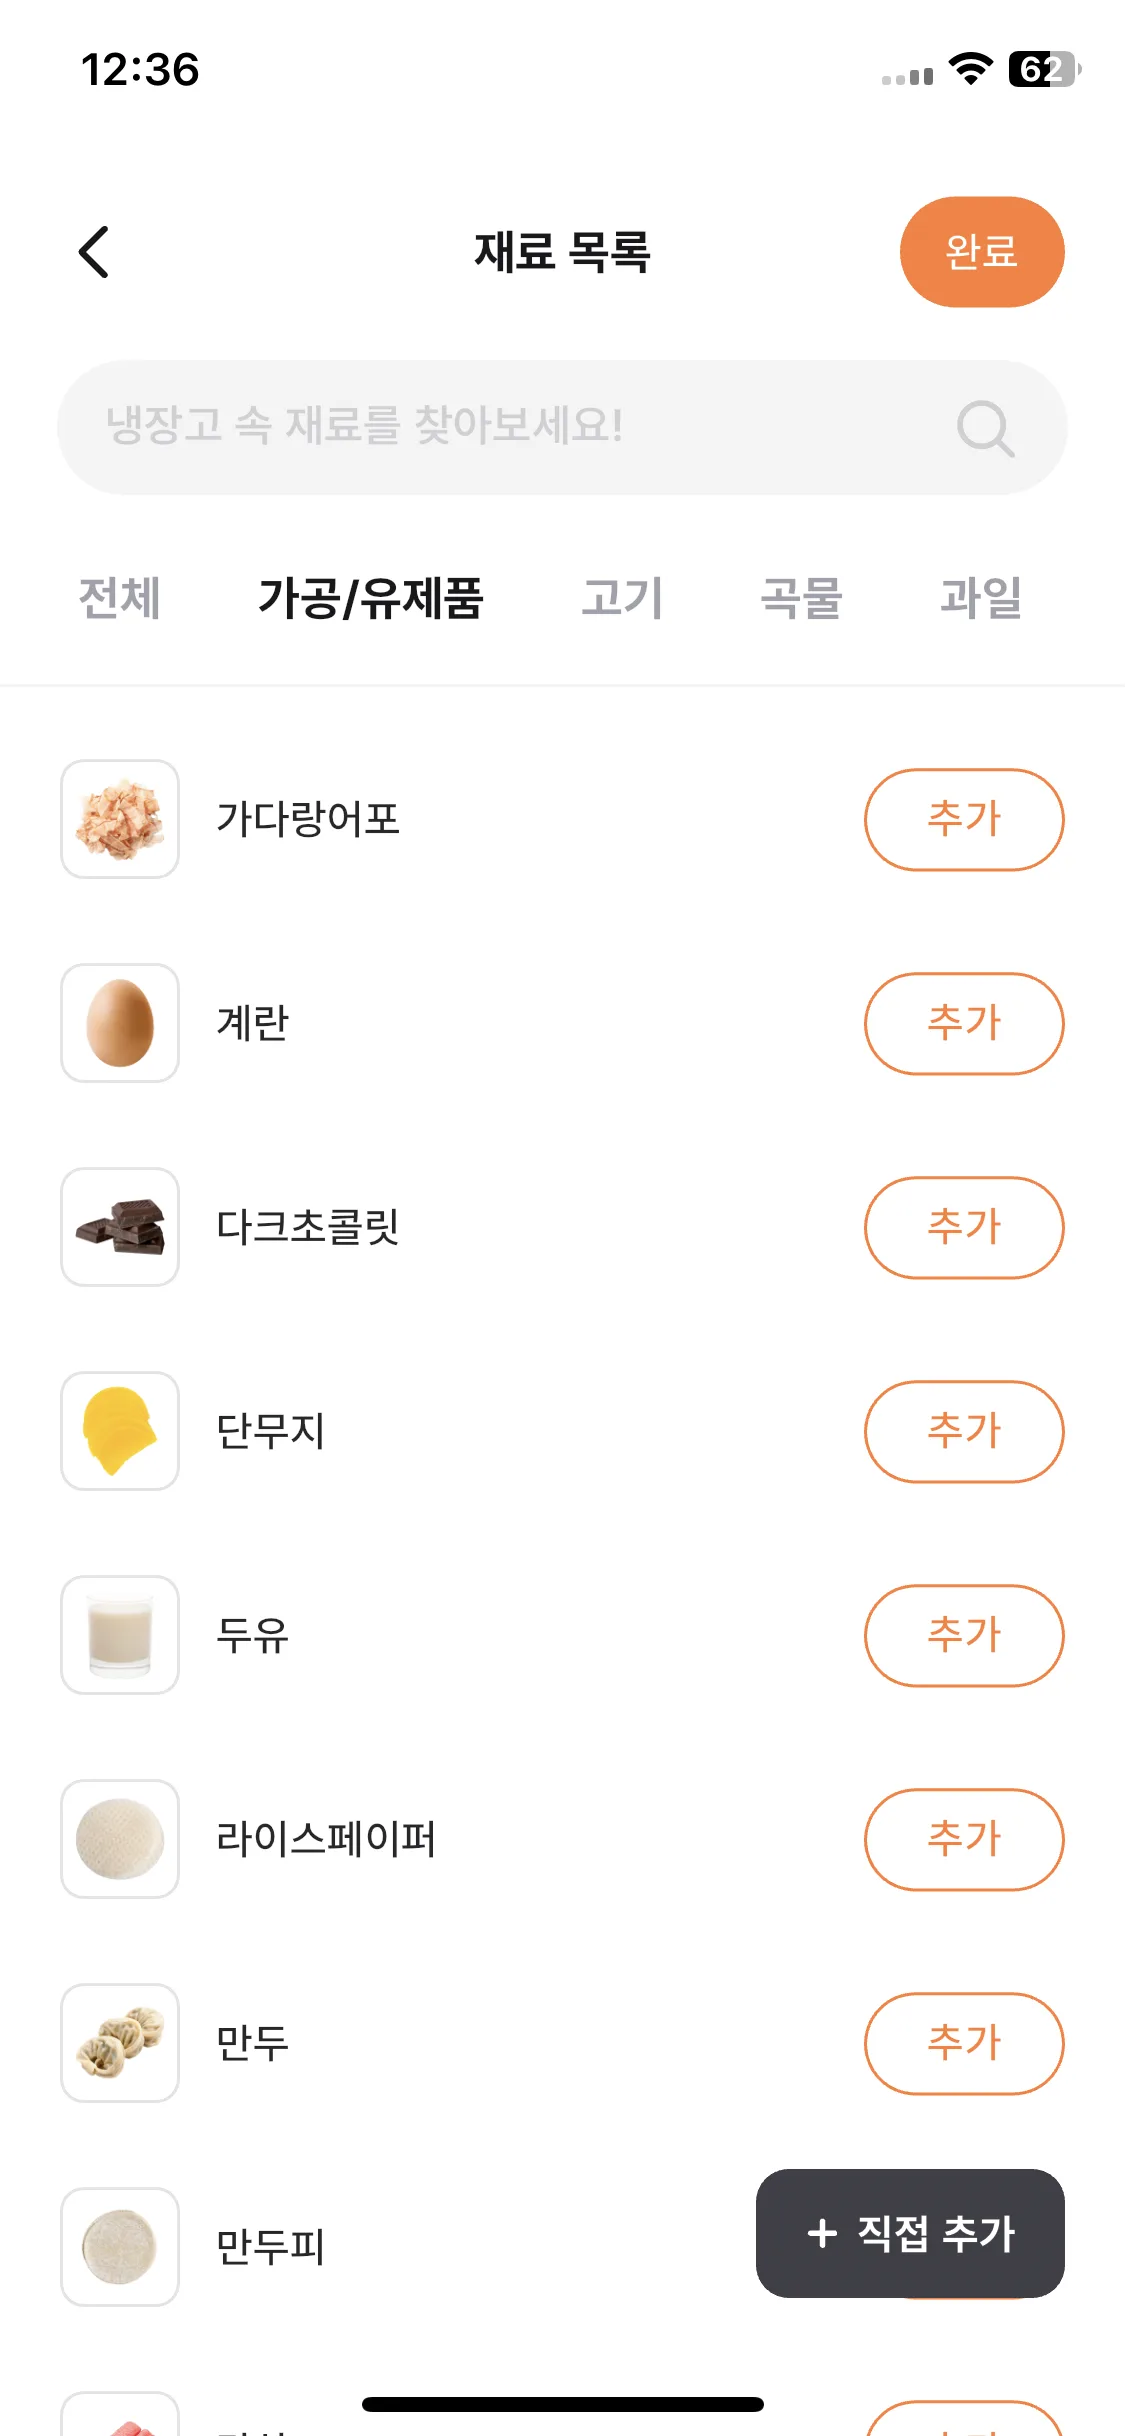The image size is (1125, 2436).
Task: Focus the ingredient search field
Action: pos(562,427)
